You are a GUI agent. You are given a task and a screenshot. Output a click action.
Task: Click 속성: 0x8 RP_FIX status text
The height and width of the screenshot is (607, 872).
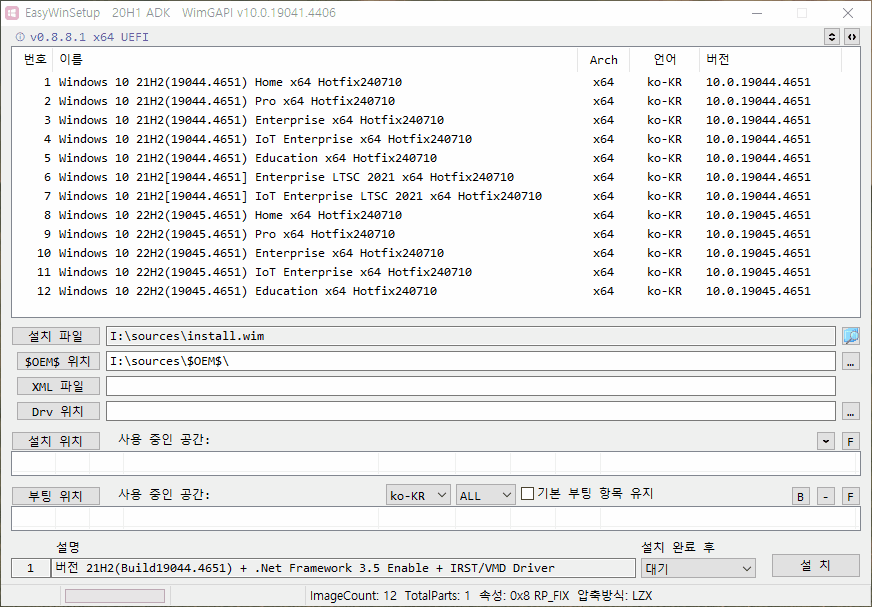(524, 596)
